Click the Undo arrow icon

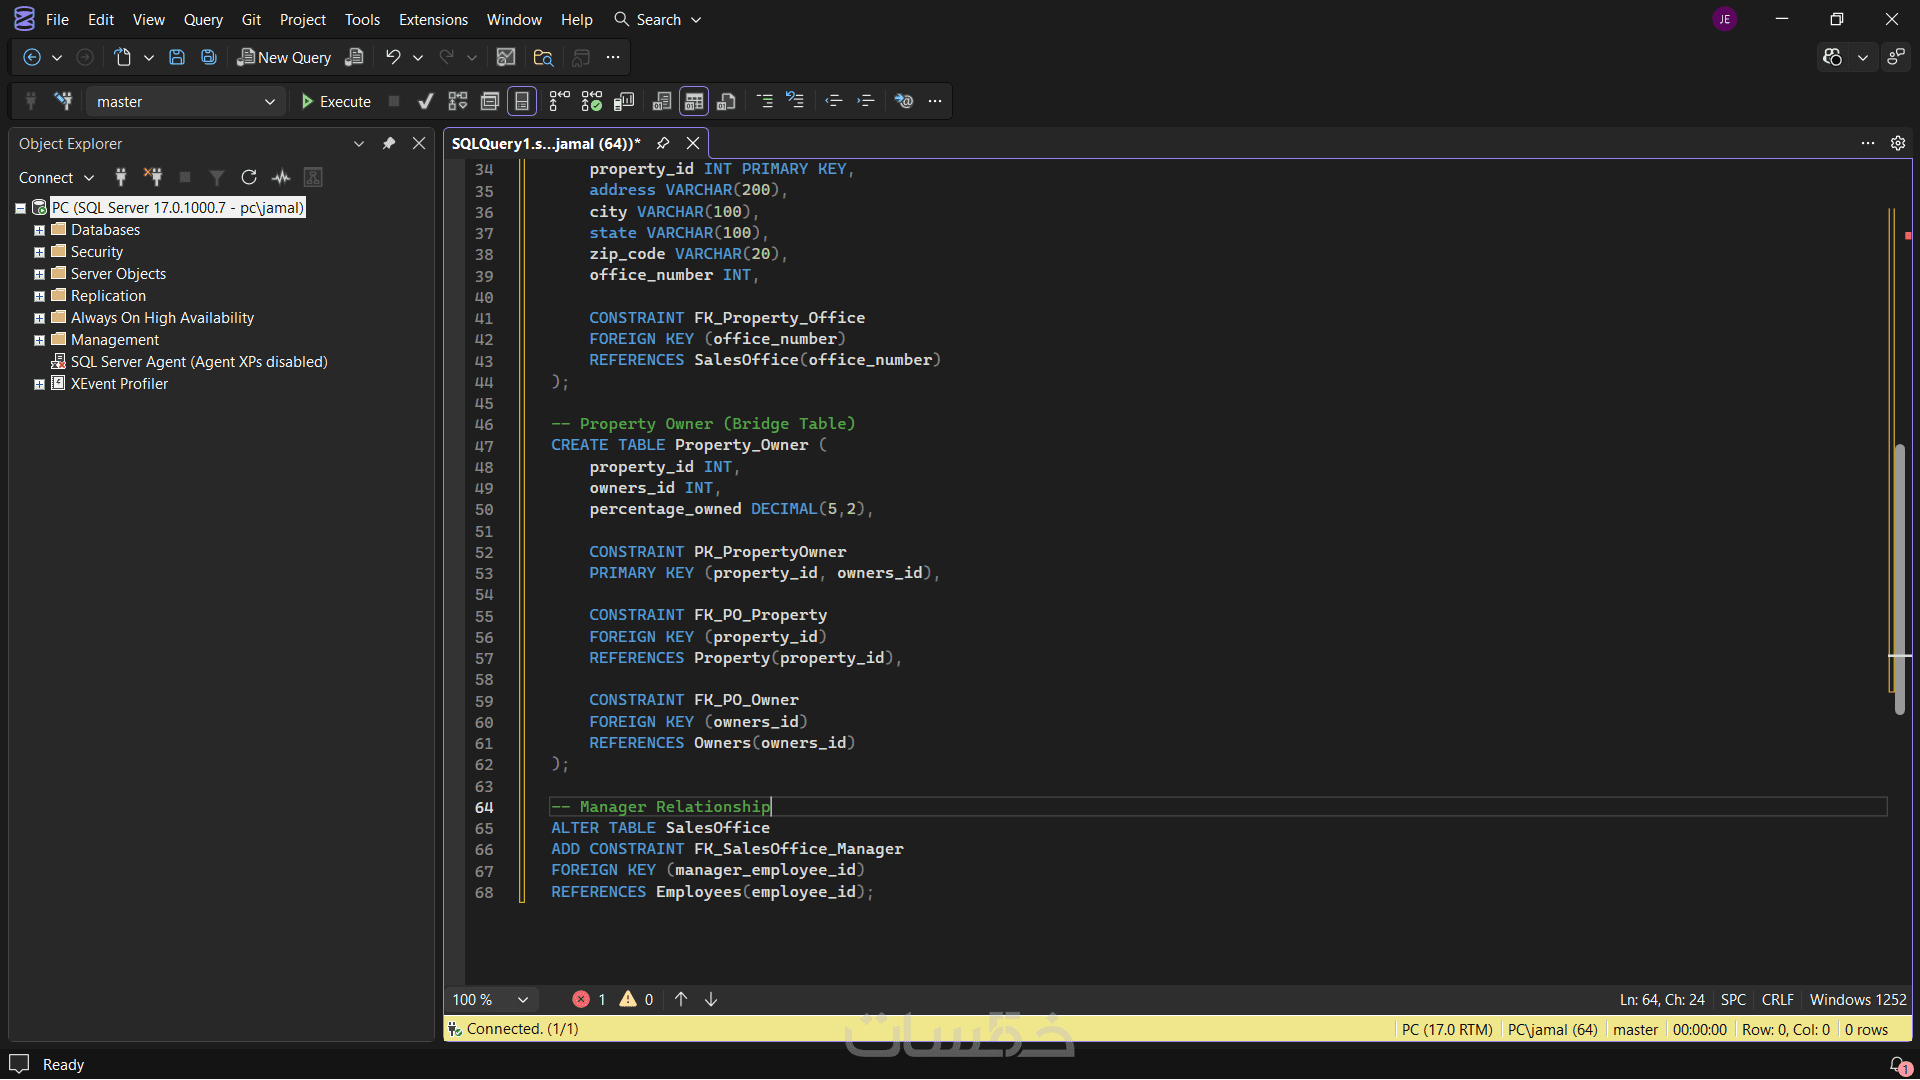(x=393, y=57)
